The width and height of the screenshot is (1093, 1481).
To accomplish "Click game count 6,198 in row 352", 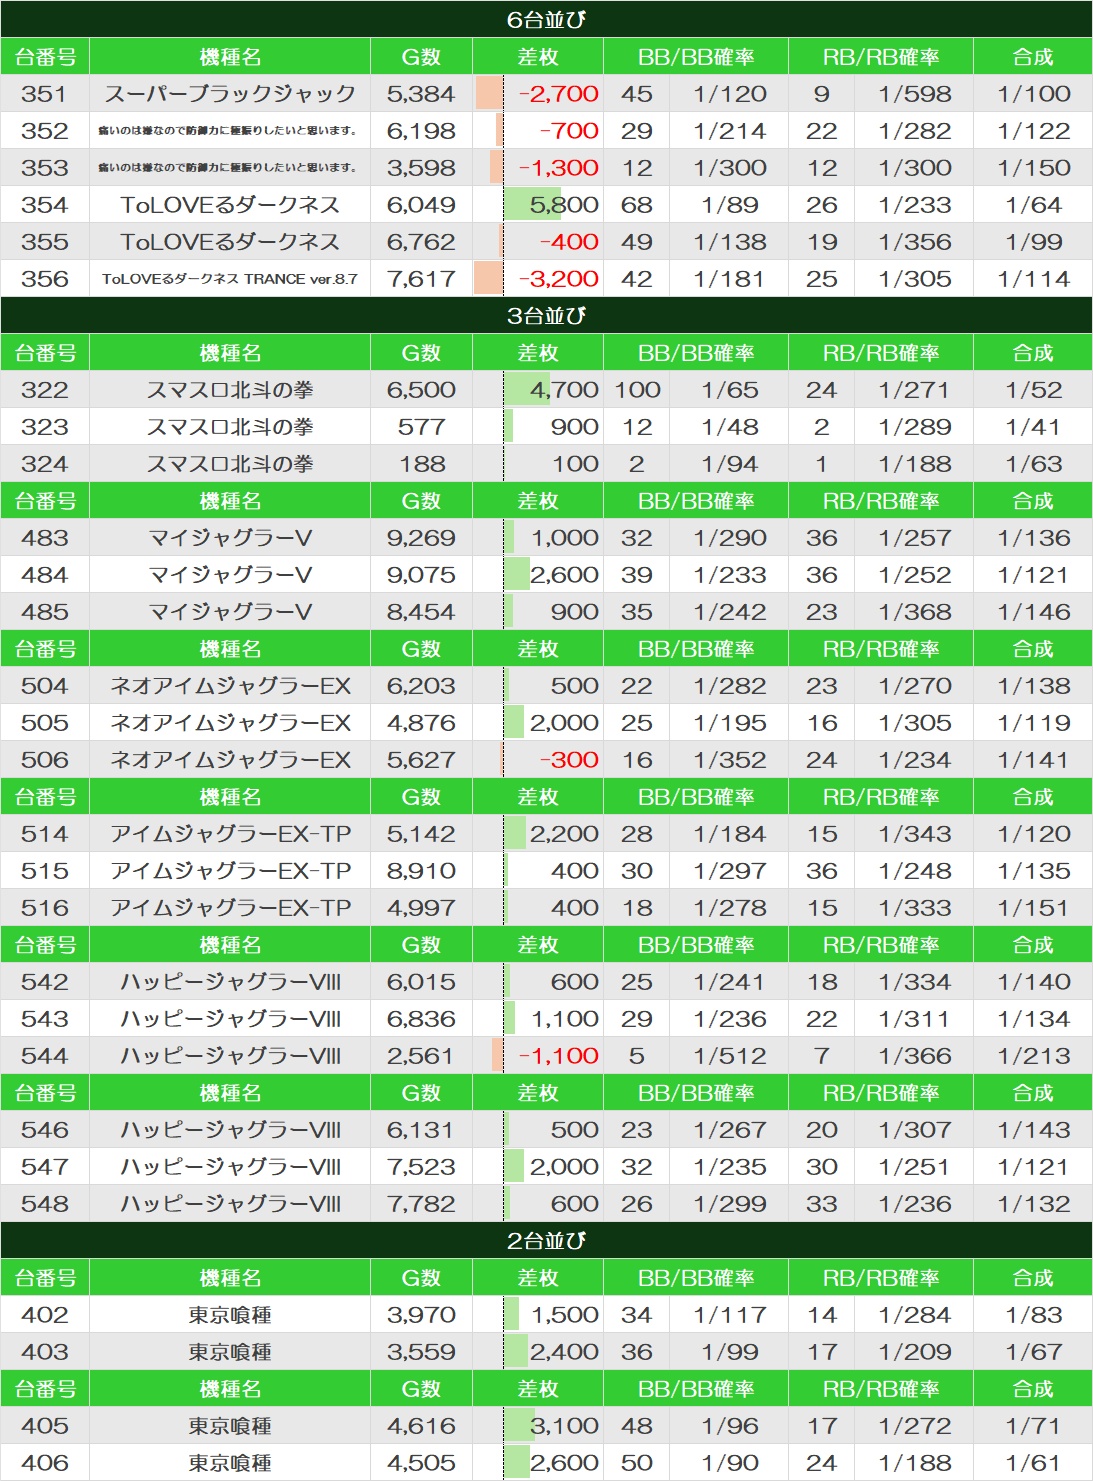I will point(421,130).
